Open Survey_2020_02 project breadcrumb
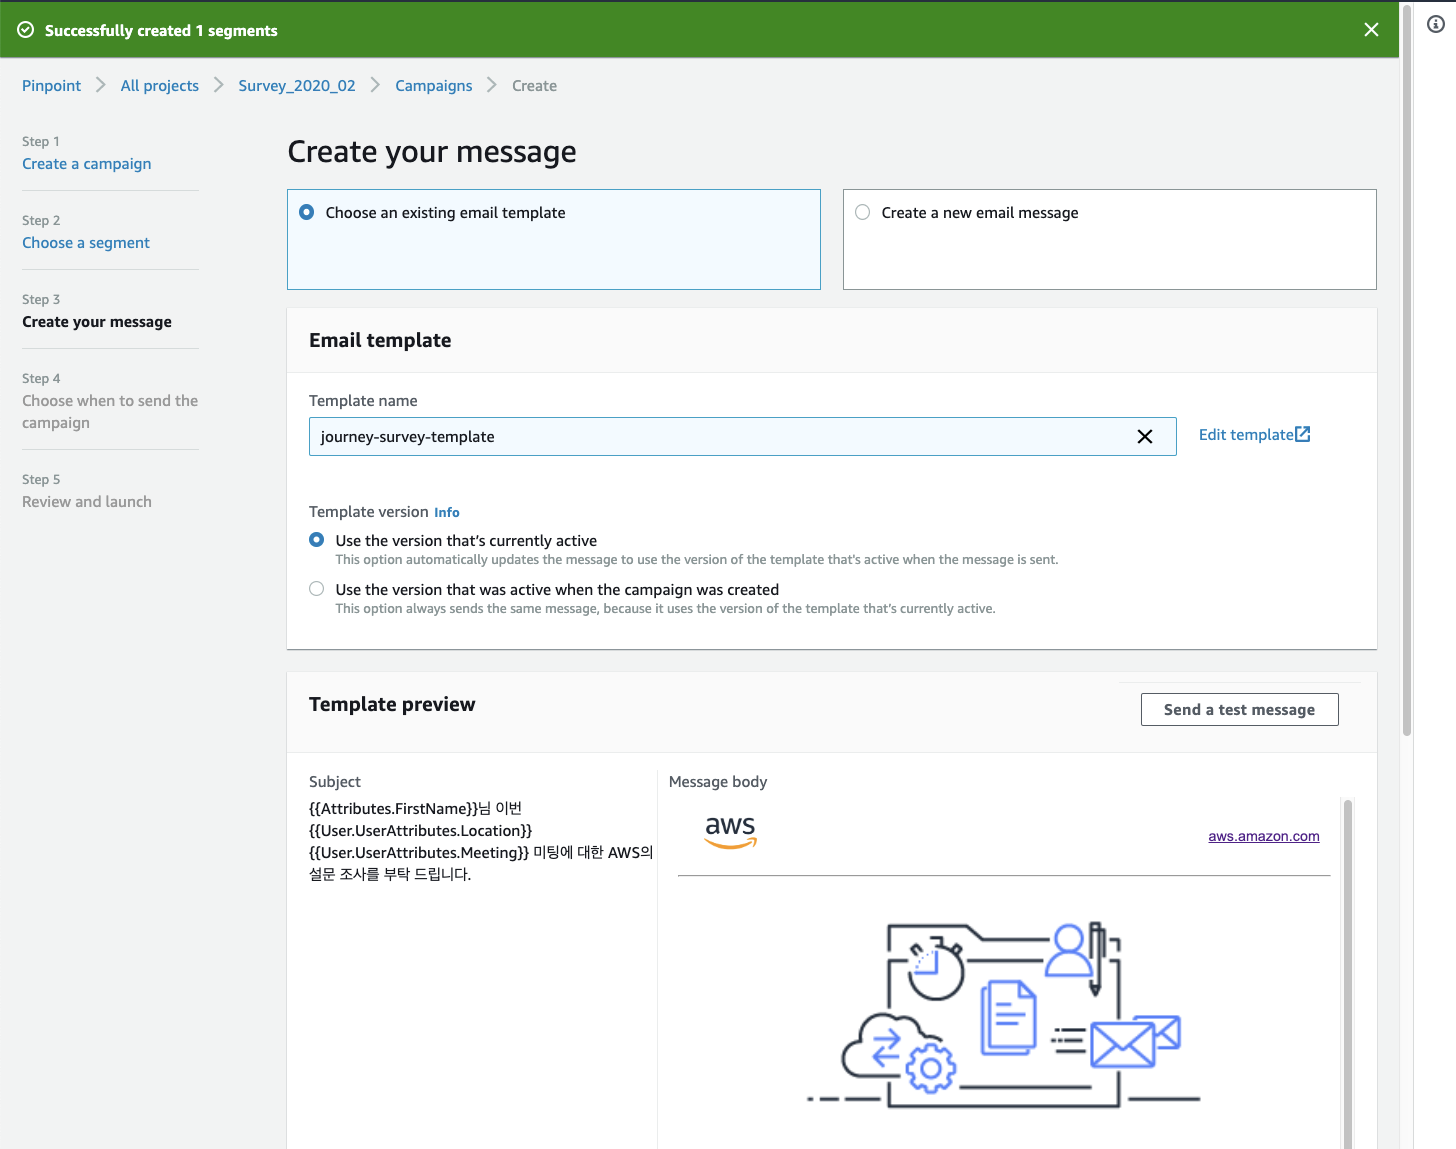 click(297, 86)
